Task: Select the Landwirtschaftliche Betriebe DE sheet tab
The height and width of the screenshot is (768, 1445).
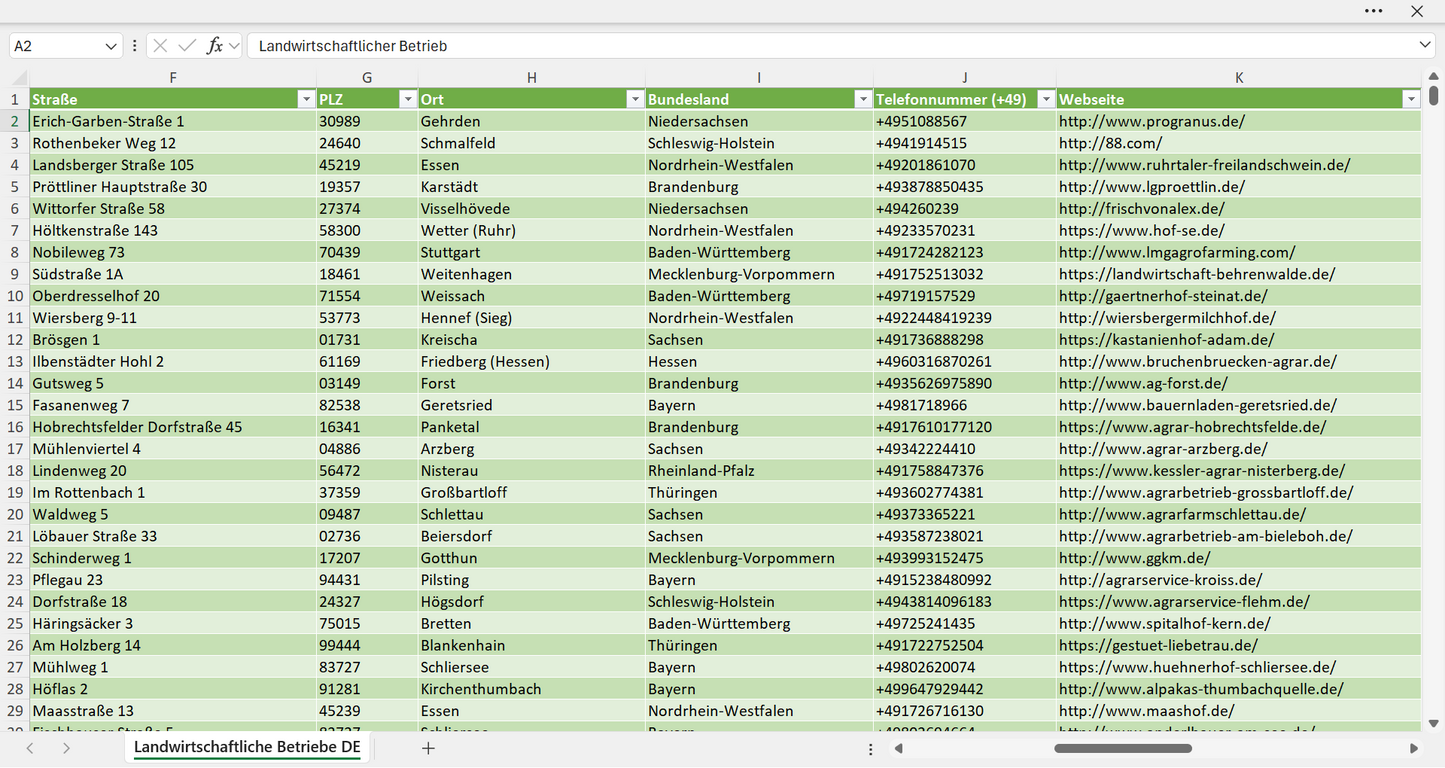Action: pyautogui.click(x=247, y=747)
